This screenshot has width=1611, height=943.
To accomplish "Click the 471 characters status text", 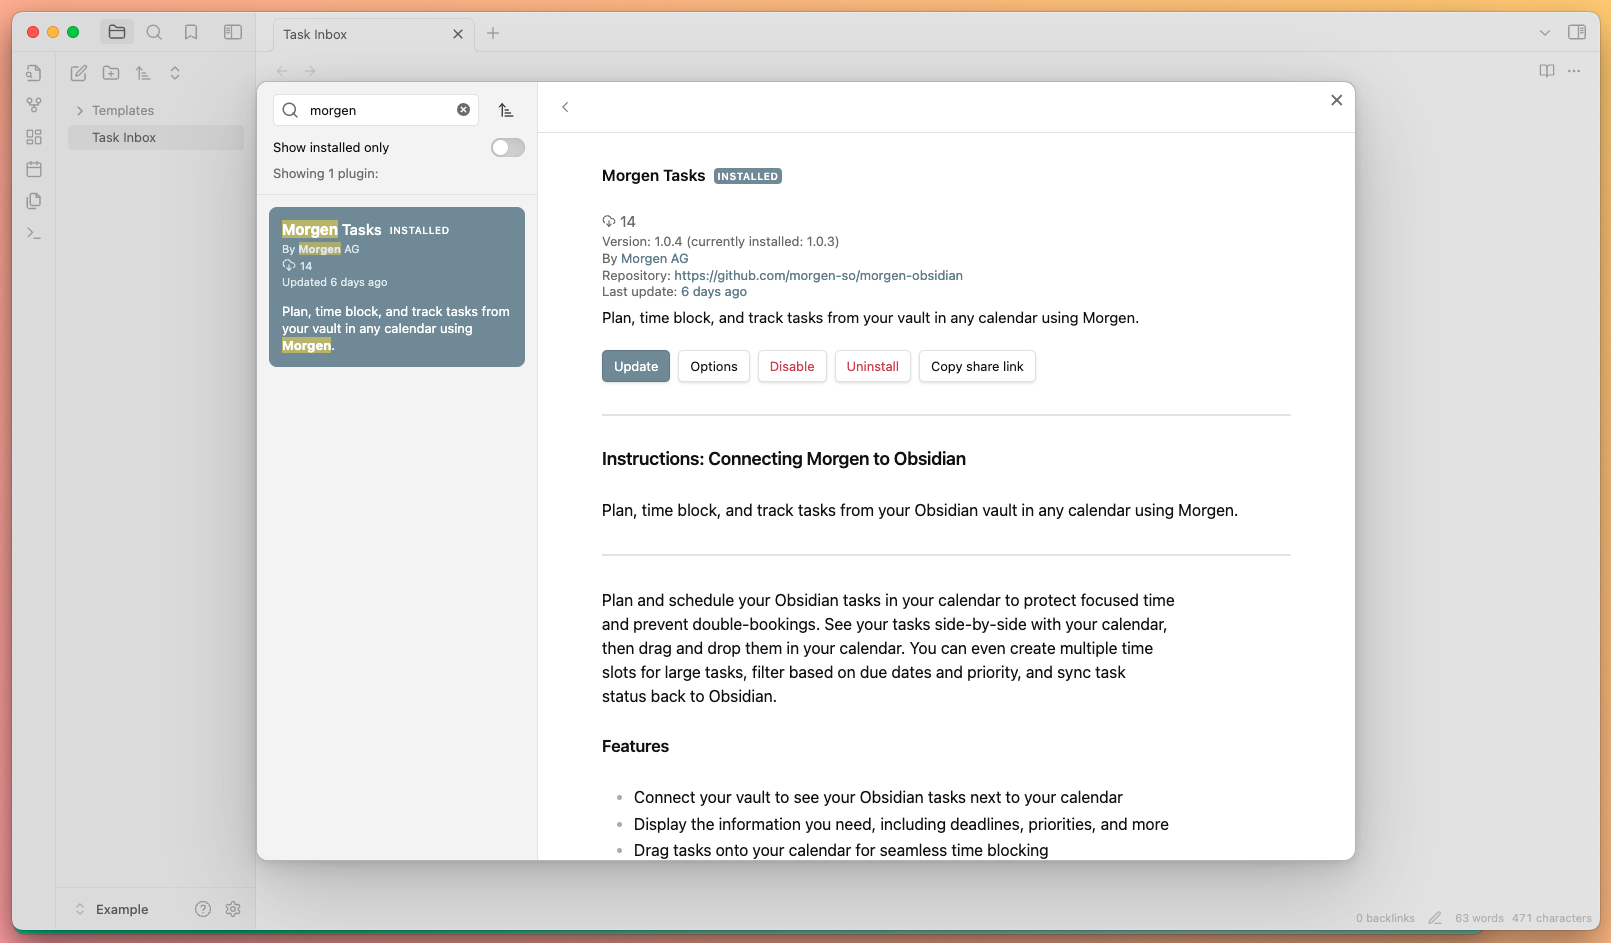I will point(1552,918).
